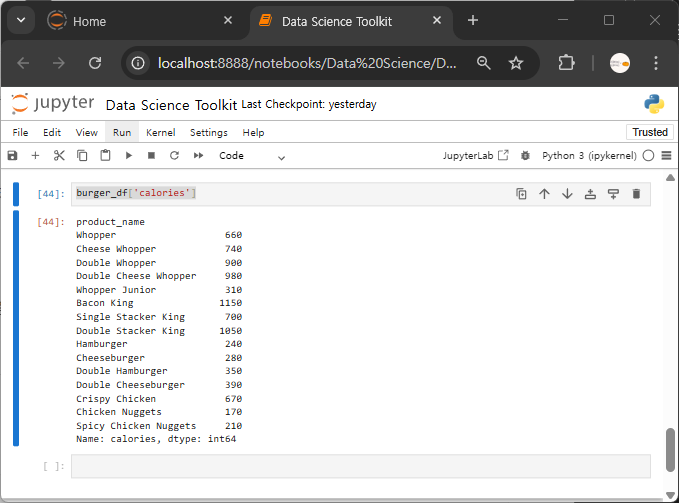
Task: Rename notebook via Data Science Toolkit title
Action: click(171, 105)
